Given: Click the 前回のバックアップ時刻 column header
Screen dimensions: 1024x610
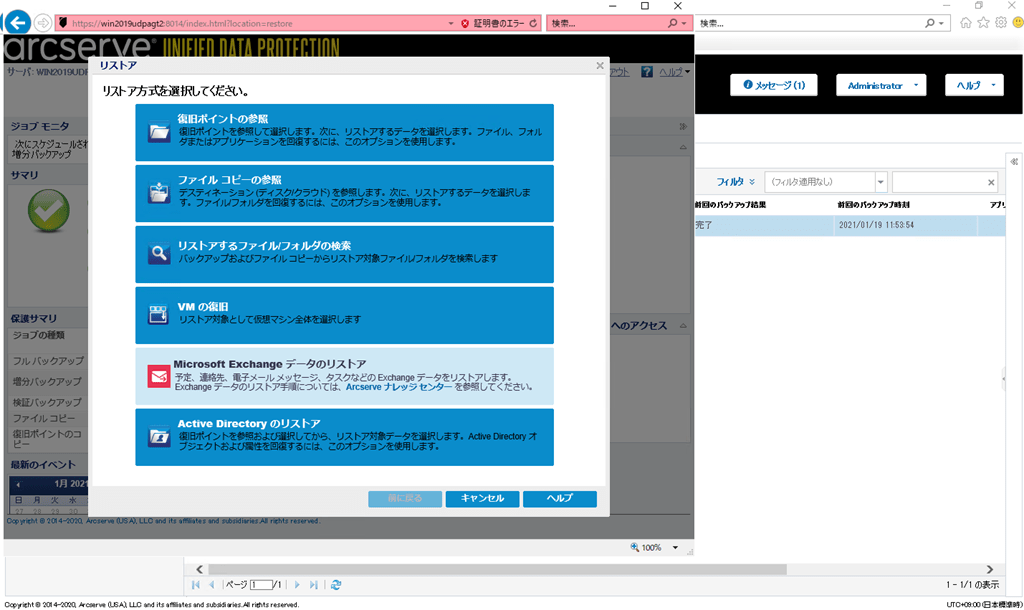Looking at the screenshot, I should (873, 205).
